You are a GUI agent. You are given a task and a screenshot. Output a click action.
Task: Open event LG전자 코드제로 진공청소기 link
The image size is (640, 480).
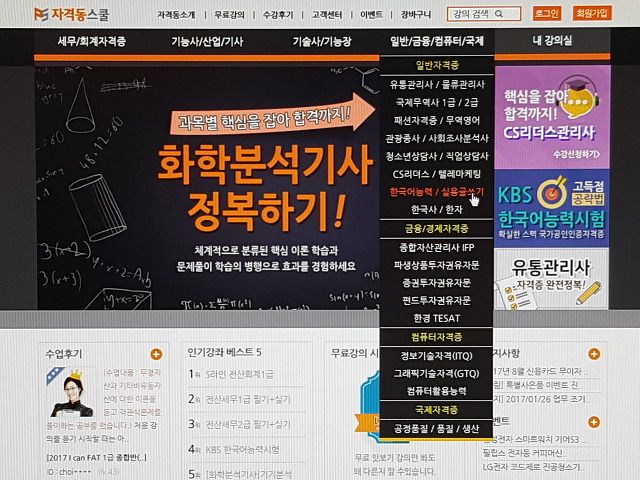(533, 467)
